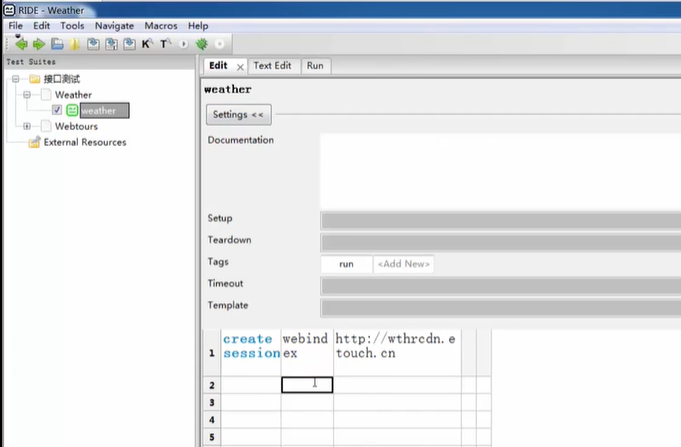Open the Edit menu
This screenshot has height=447, width=681.
pos(42,26)
